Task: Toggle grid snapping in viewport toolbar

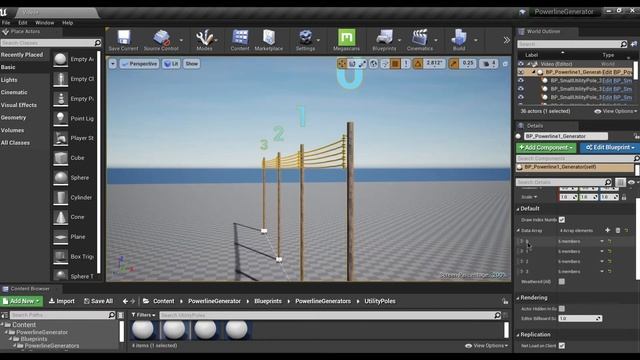Action: click(x=395, y=64)
